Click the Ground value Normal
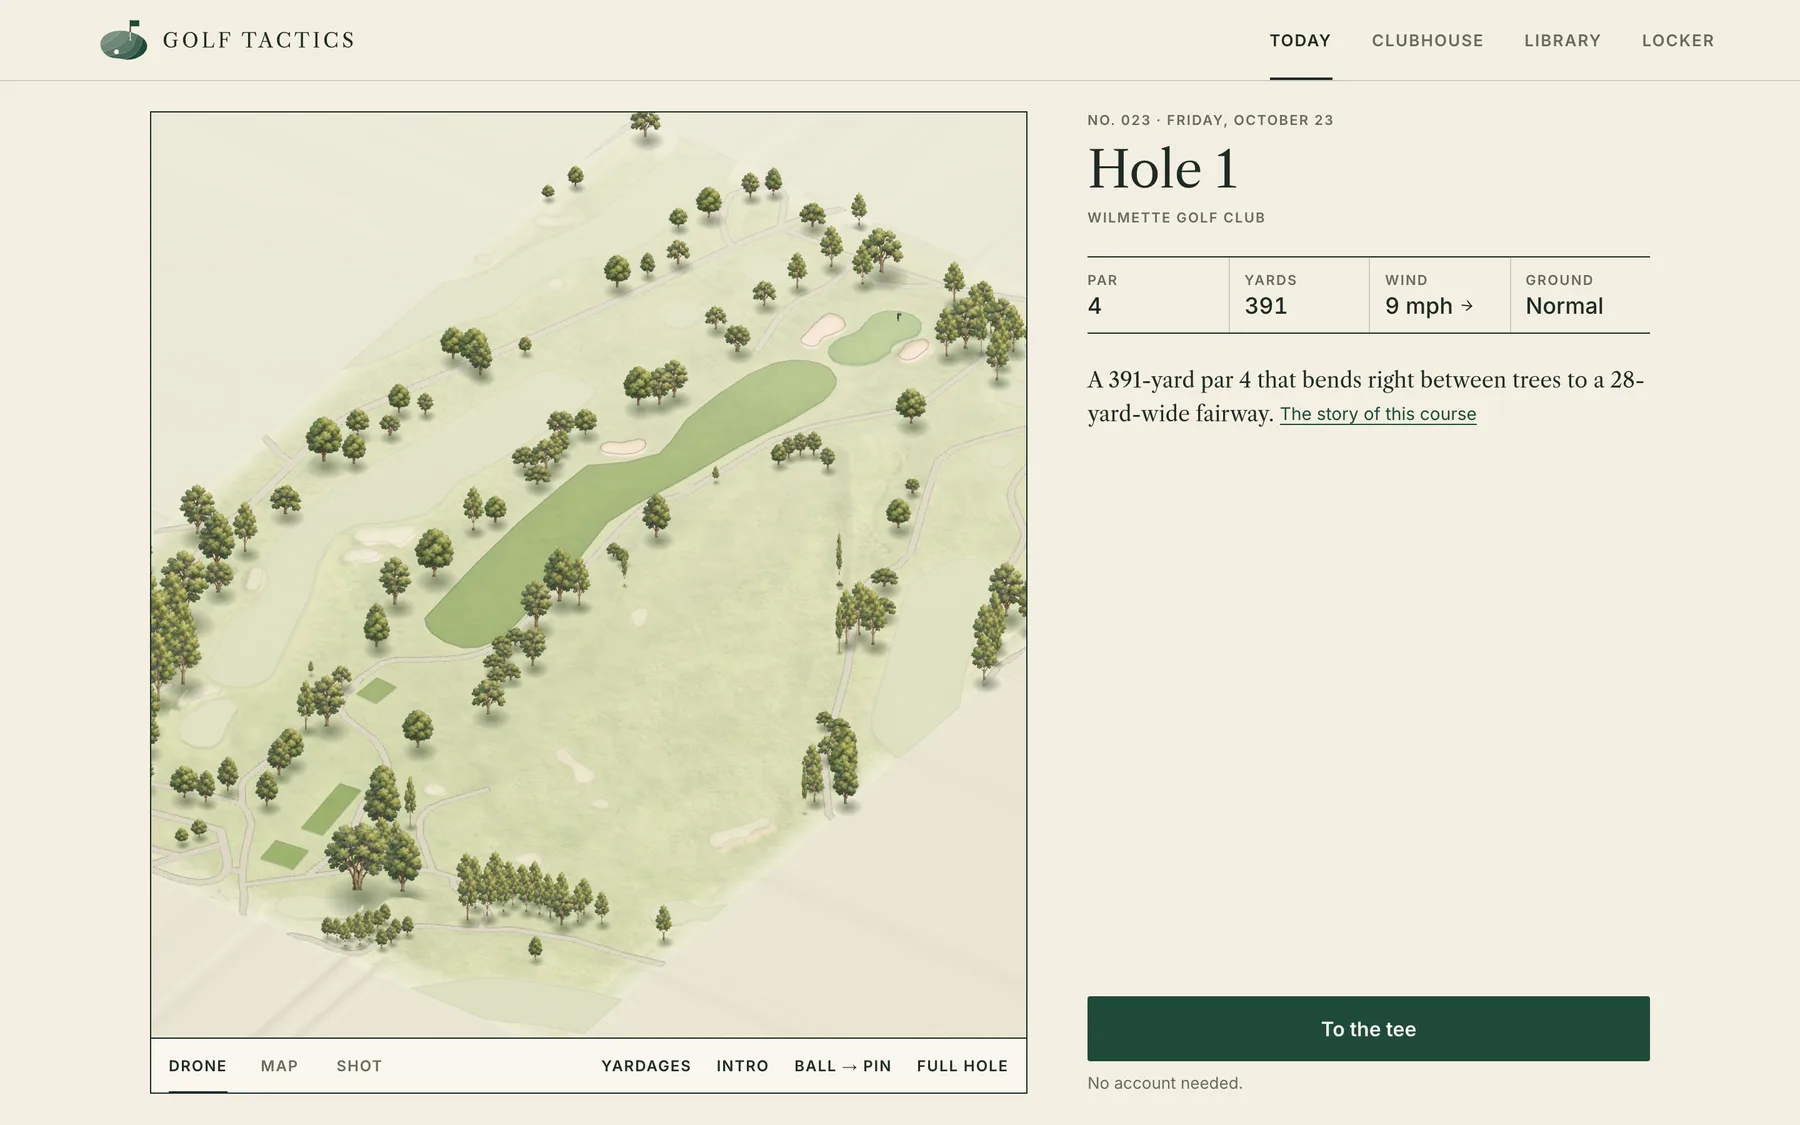Viewport: 1800px width, 1125px height. coord(1564,306)
